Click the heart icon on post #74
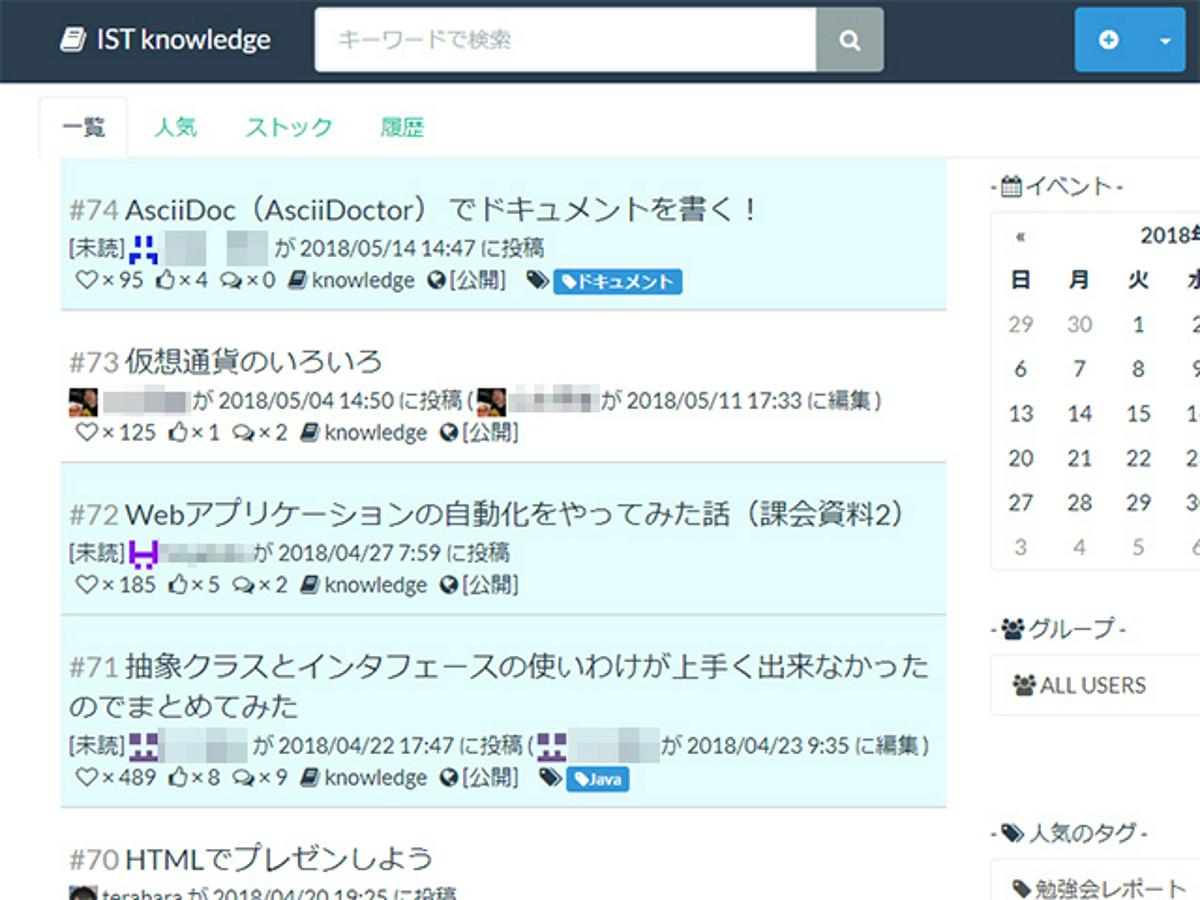 86,281
